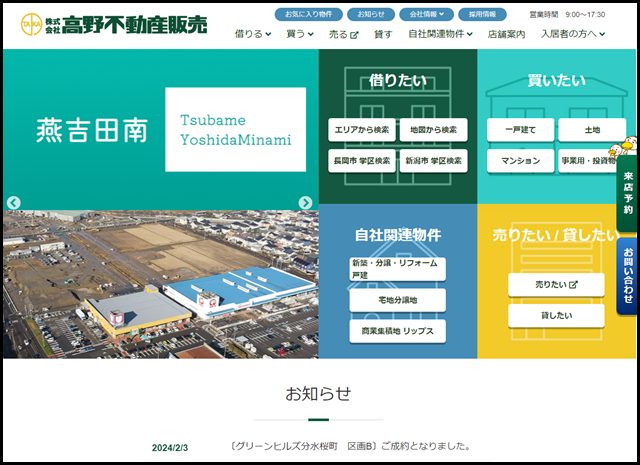Open the 採用情報 recruitment pill
Screen dimensions: 640x465
pyautogui.click(x=482, y=14)
